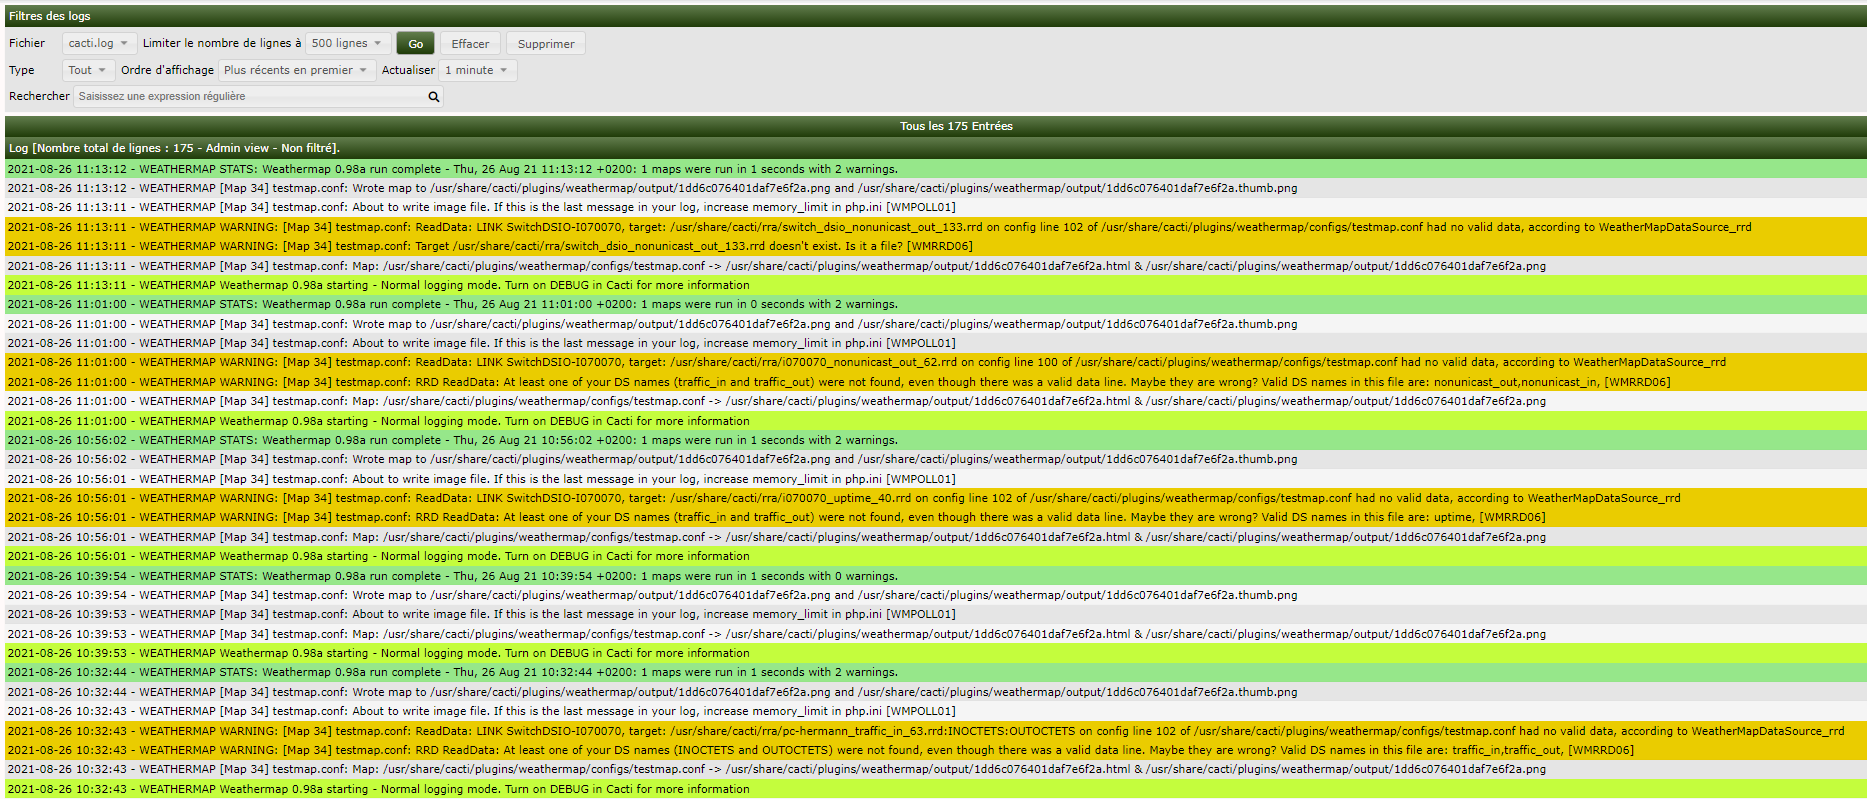
Task: Select the warning about i070070_uptime_40.rrd
Action: (x=935, y=498)
